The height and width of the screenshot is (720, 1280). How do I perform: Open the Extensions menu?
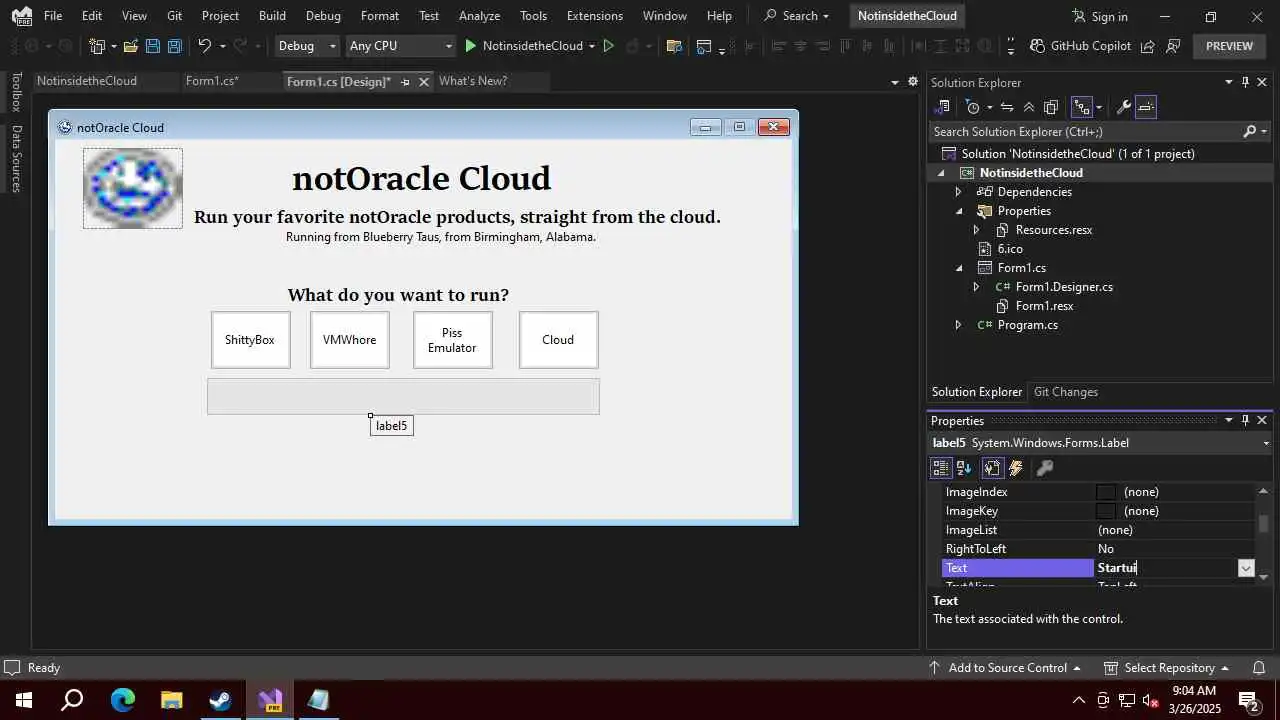594,16
